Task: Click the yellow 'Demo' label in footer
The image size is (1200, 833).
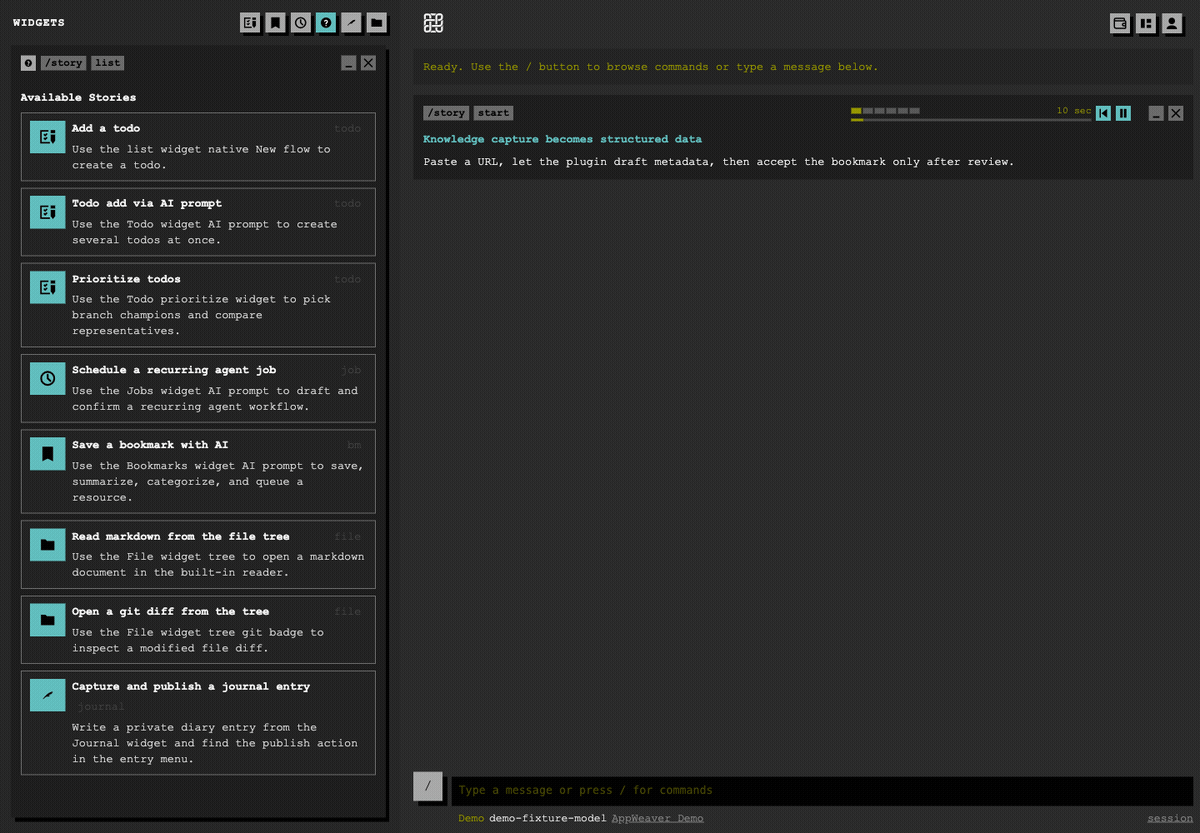Action: pos(471,818)
